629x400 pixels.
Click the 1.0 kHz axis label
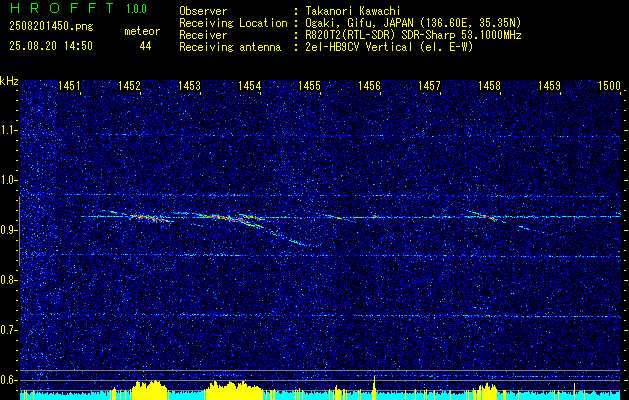click(9, 180)
